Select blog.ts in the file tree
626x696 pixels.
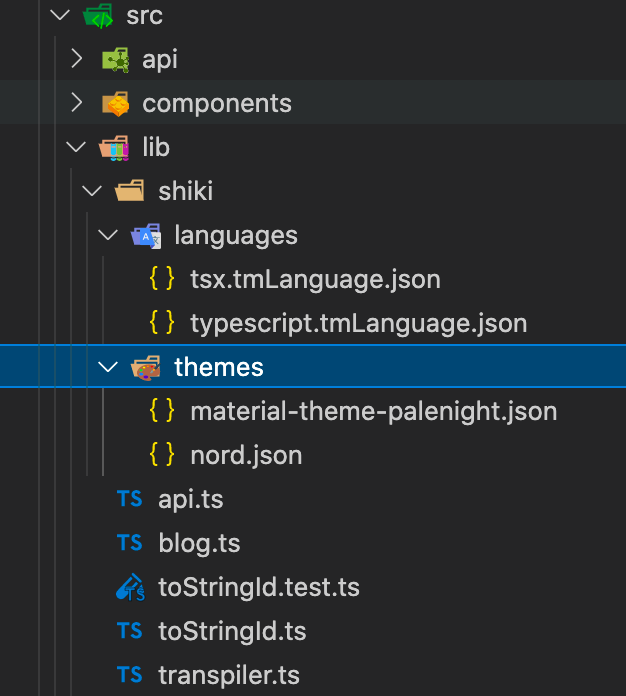199,543
